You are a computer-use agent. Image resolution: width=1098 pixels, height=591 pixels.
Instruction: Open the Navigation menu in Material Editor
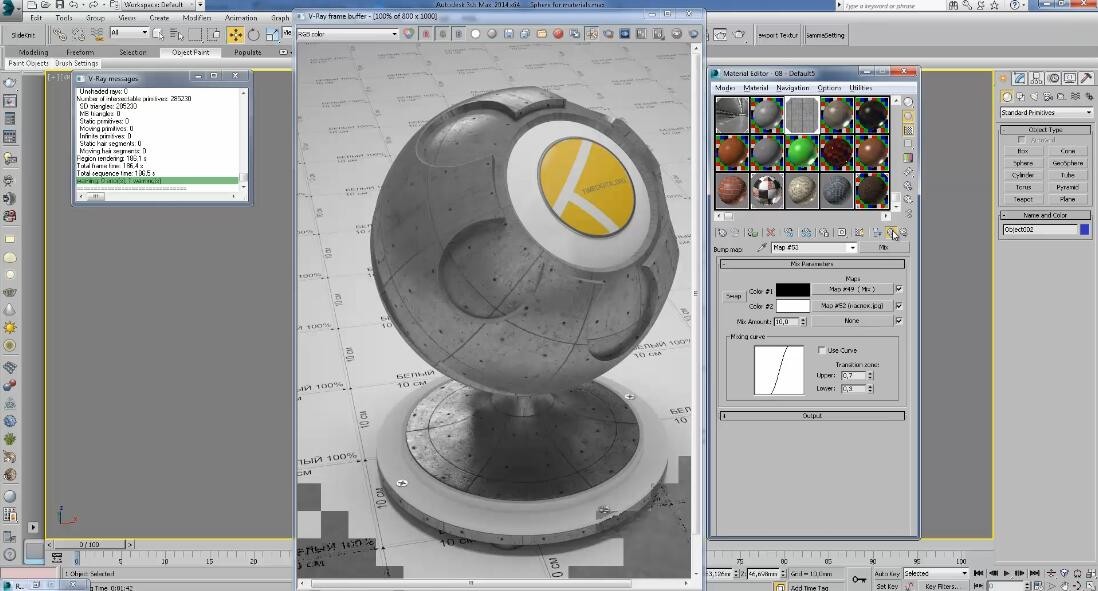click(793, 88)
